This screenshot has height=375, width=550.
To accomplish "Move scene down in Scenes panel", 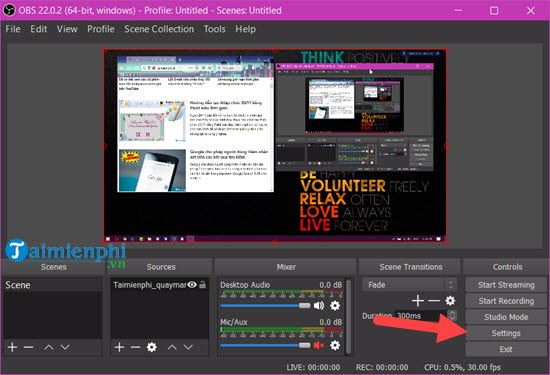I will point(65,347).
